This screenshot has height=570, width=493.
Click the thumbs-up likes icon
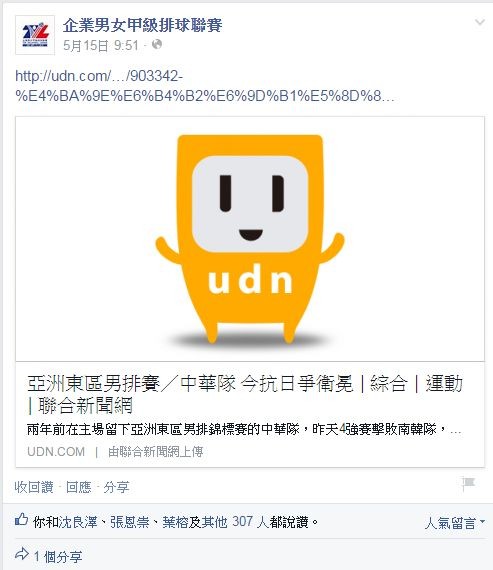point(21,520)
